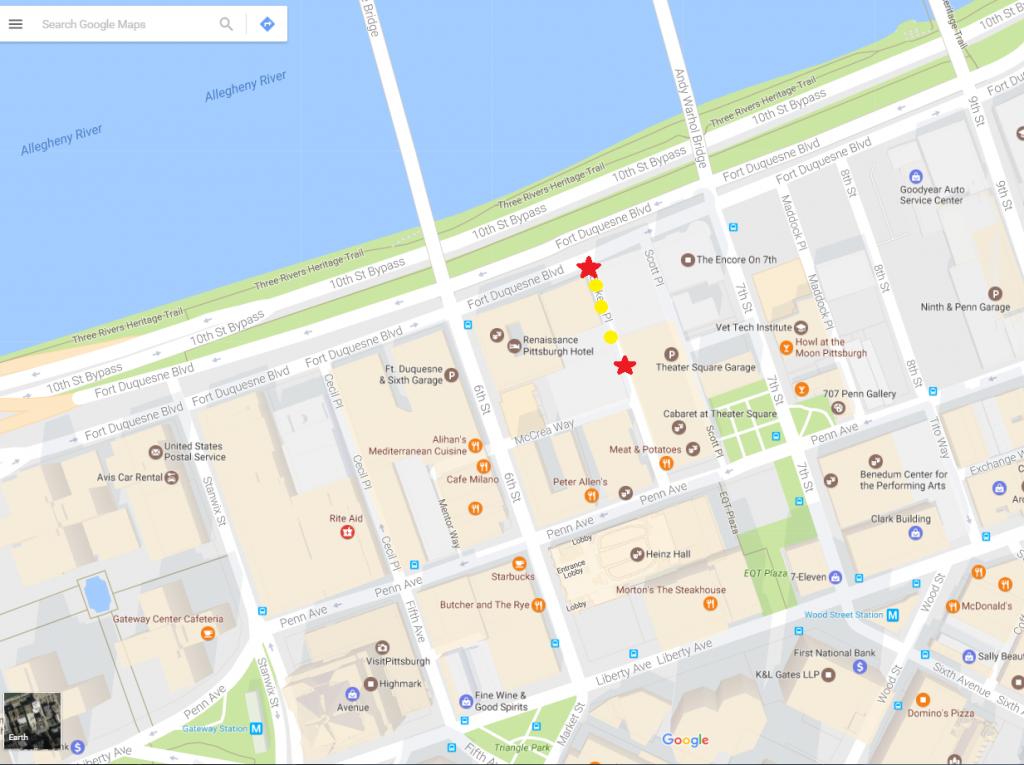Select the Howl at the Moon Pittsburgh marker
1024x765 pixels.
(786, 347)
